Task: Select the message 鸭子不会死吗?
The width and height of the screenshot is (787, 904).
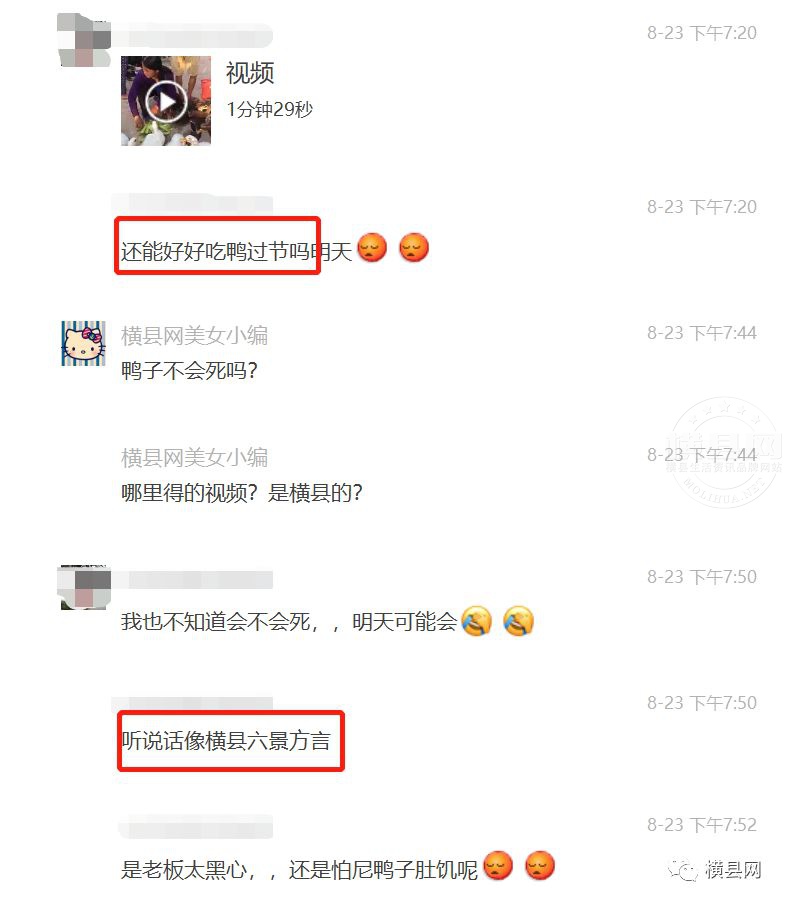Action: tap(189, 370)
